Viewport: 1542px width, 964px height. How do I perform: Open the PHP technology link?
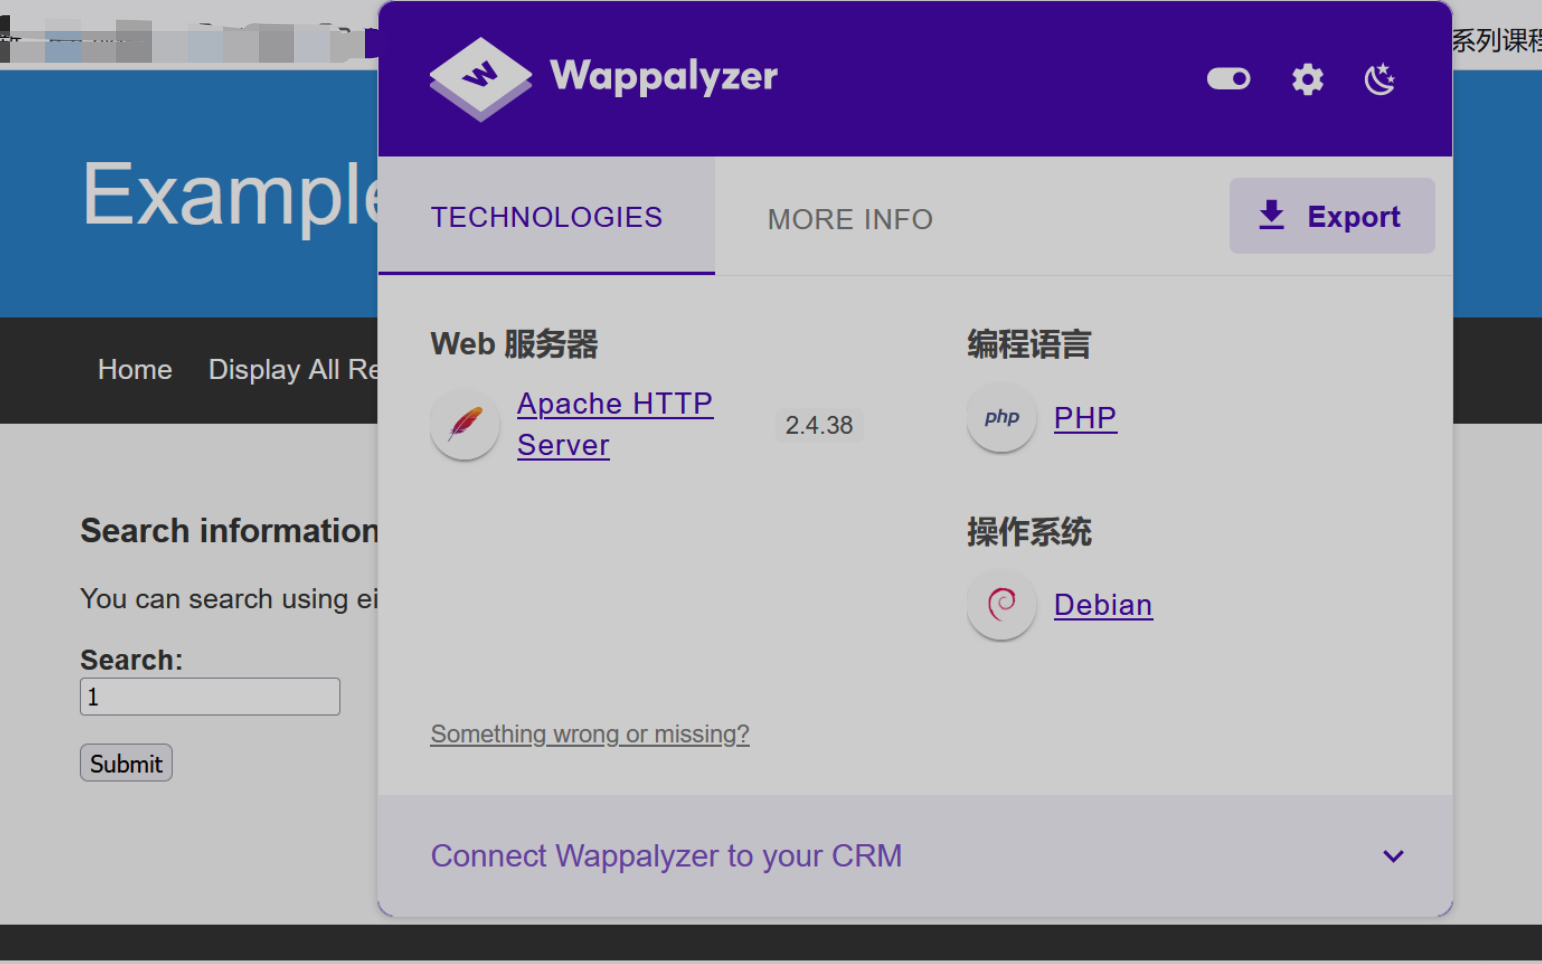[x=1085, y=418]
